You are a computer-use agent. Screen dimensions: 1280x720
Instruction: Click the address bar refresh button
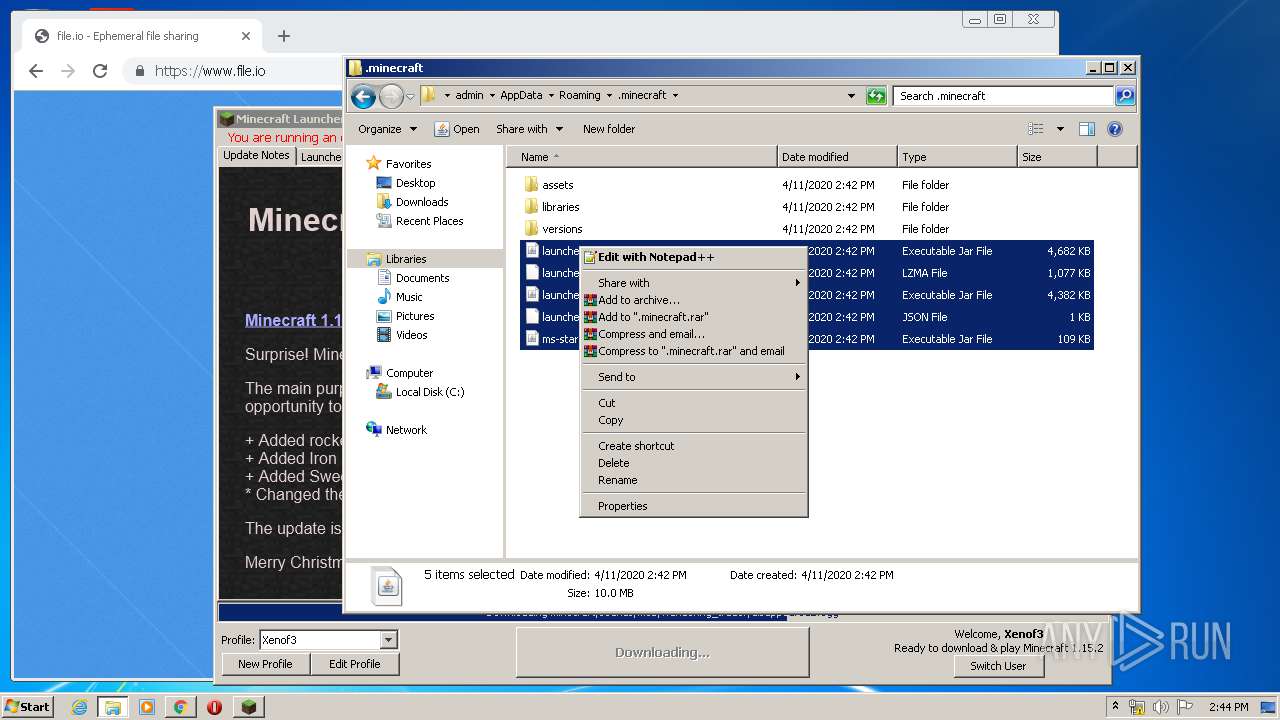(x=876, y=96)
